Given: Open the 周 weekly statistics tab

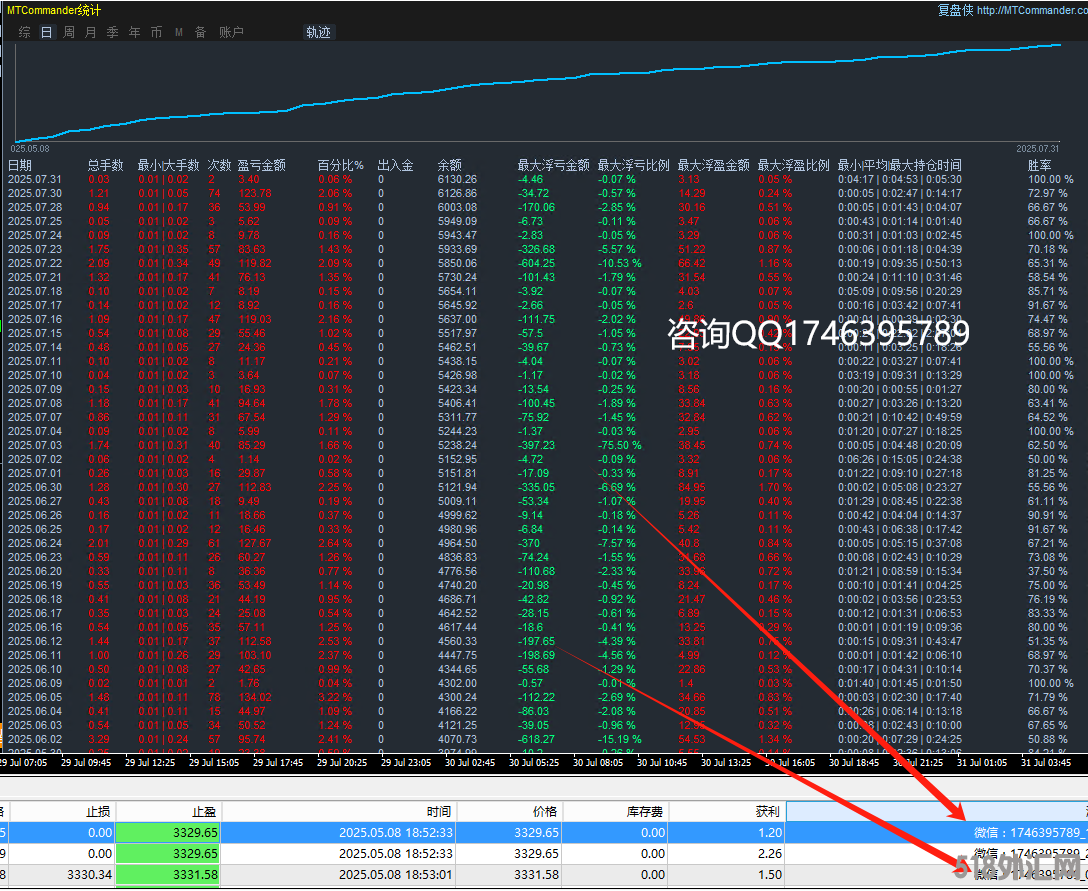Looking at the screenshot, I should tap(69, 32).
